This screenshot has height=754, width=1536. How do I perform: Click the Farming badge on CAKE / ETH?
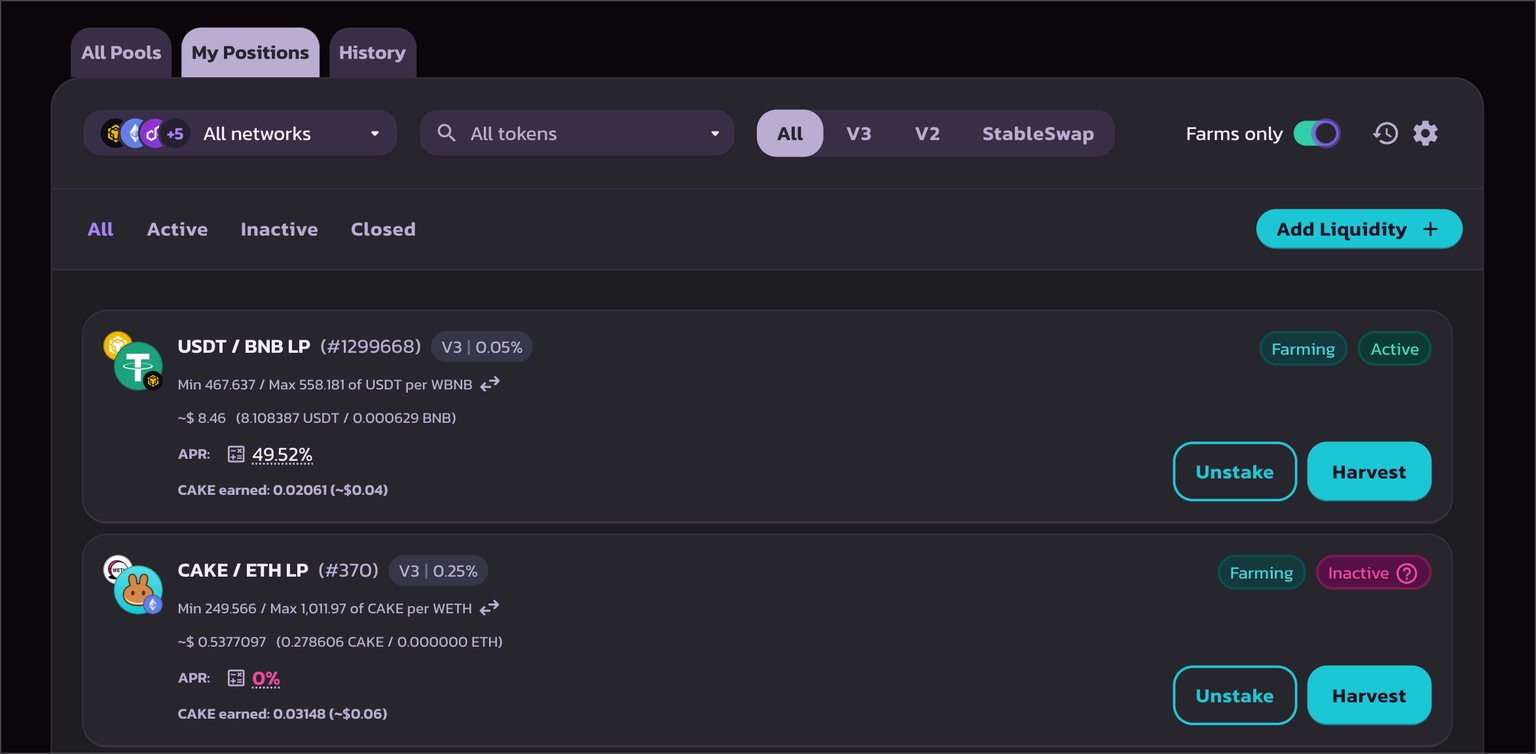coord(1261,573)
